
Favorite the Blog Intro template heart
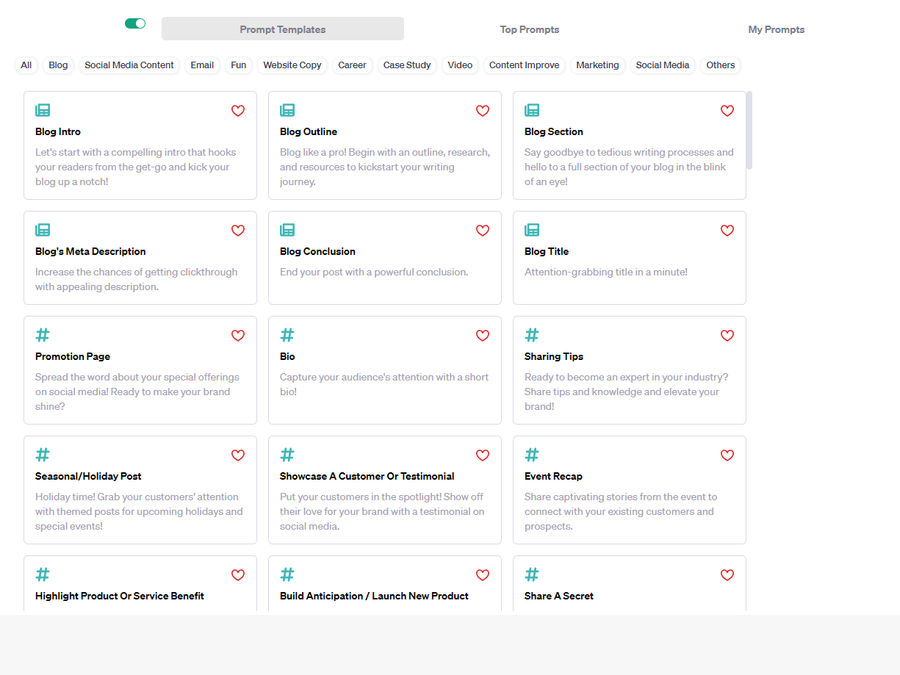click(x=238, y=111)
